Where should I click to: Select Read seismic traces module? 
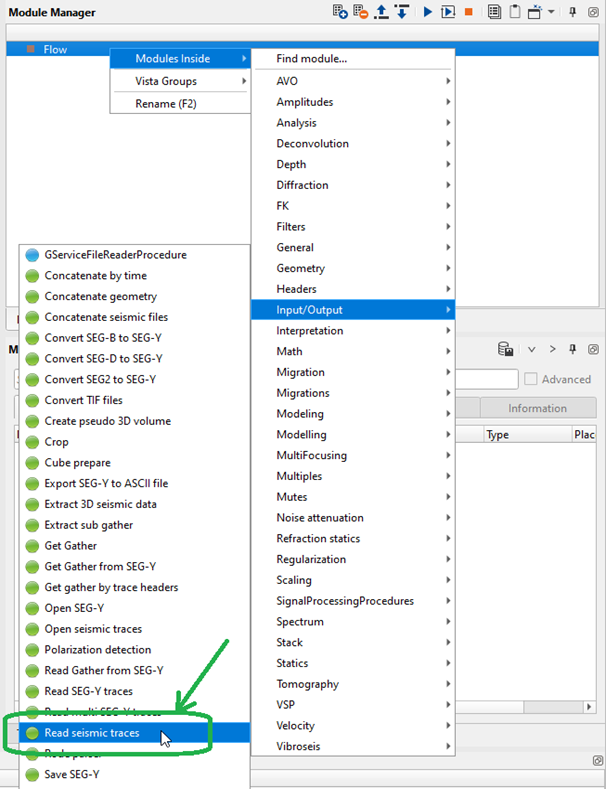(134, 733)
